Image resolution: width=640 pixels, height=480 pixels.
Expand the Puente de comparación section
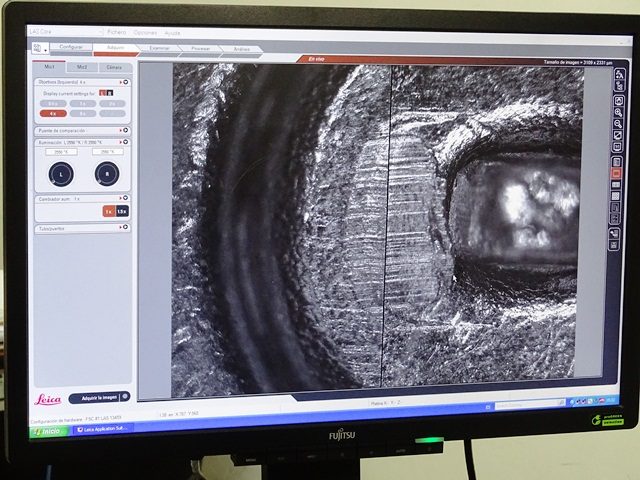124,130
